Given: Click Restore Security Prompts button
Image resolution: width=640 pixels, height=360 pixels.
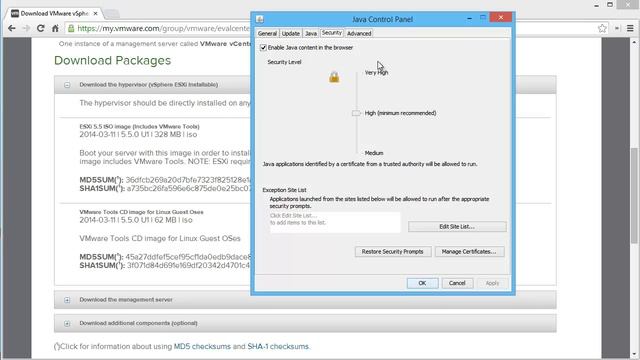Looking at the screenshot, I should pyautogui.click(x=393, y=252).
